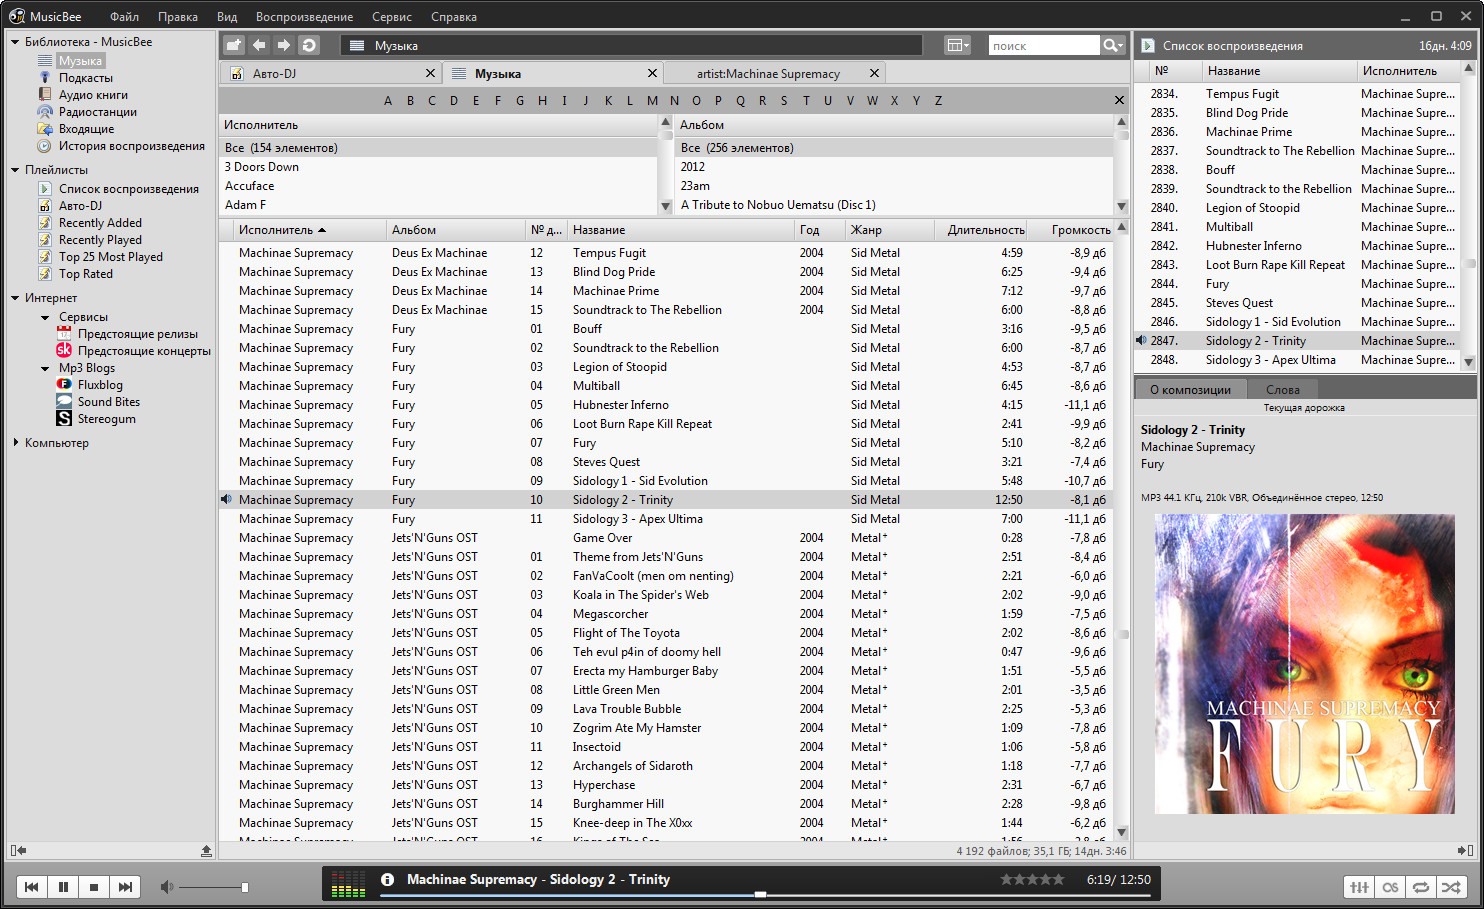Open Входящие in the sidebar
This screenshot has width=1484, height=909.
[x=86, y=129]
